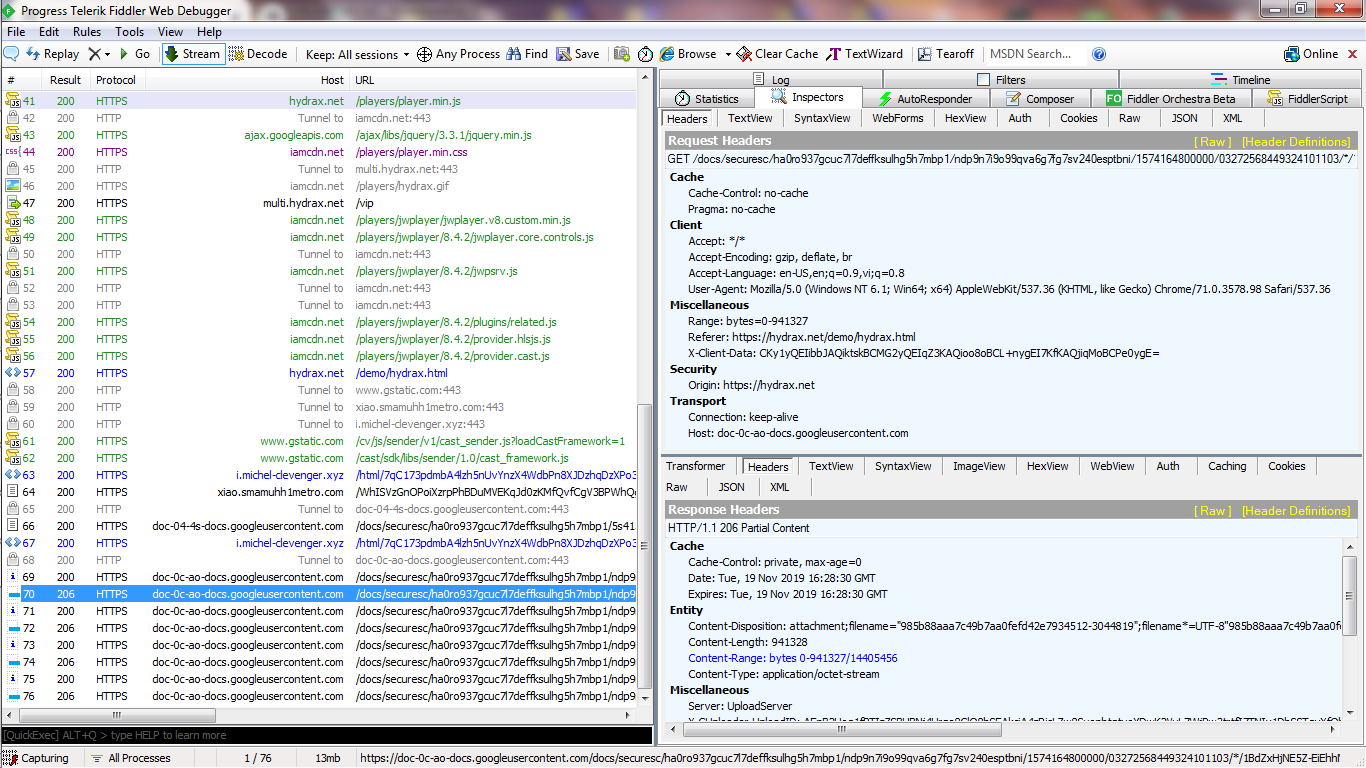Select the response Transformer tab
Viewport: 1366px width, 768px height.
click(x=696, y=466)
